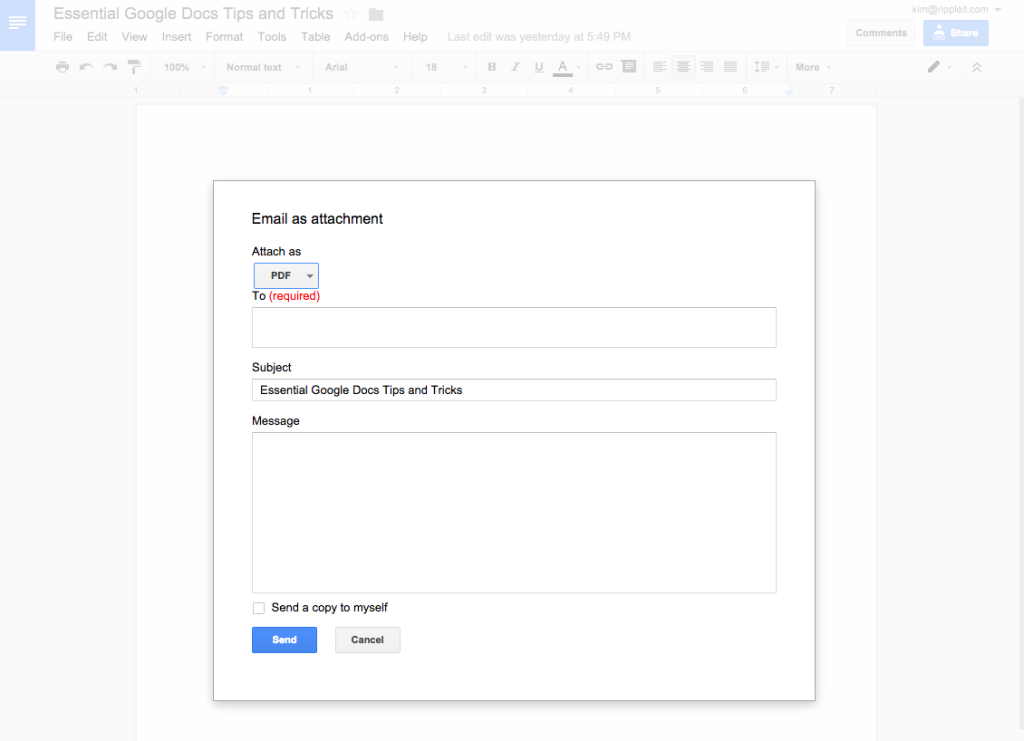Apply justified text alignment

[730, 66]
